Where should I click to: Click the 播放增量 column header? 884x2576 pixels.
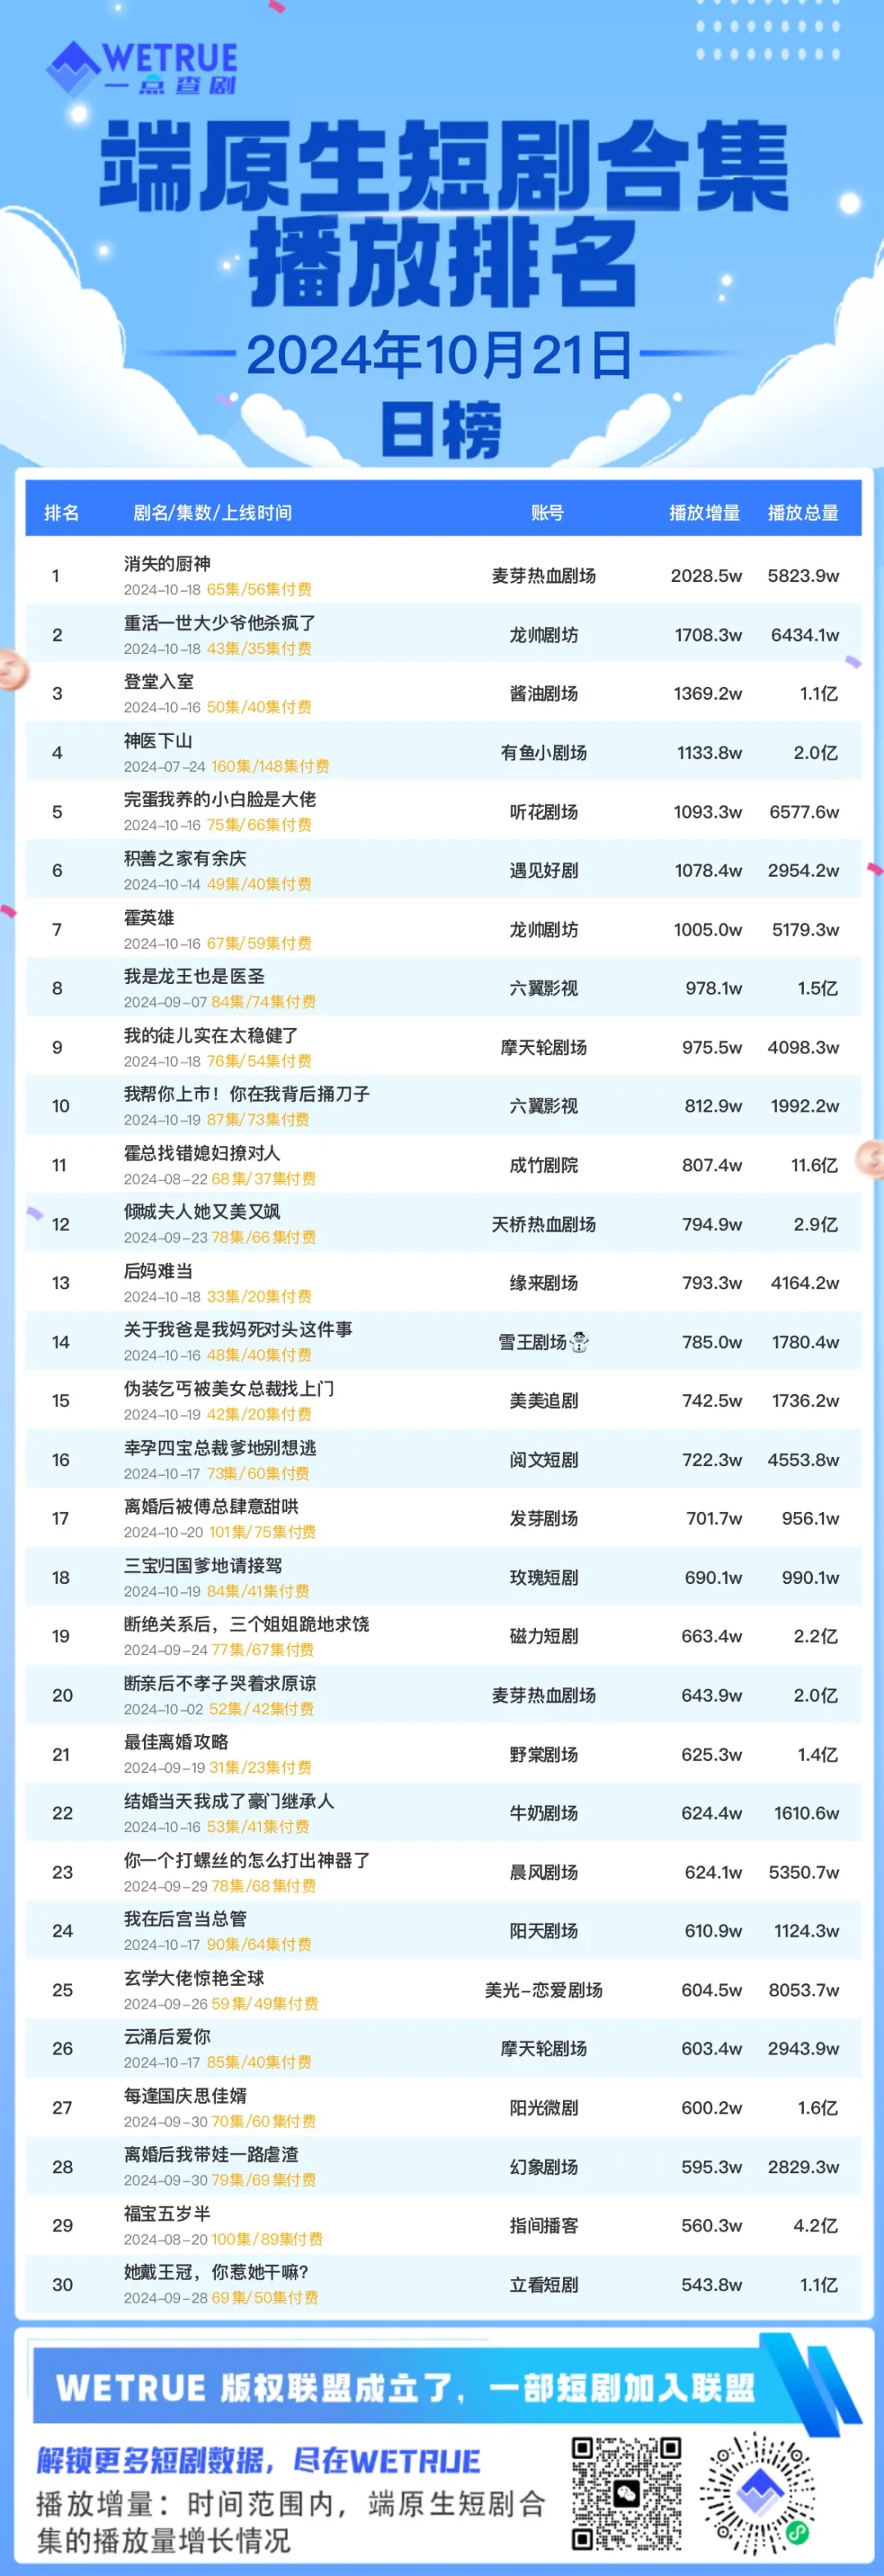(704, 513)
